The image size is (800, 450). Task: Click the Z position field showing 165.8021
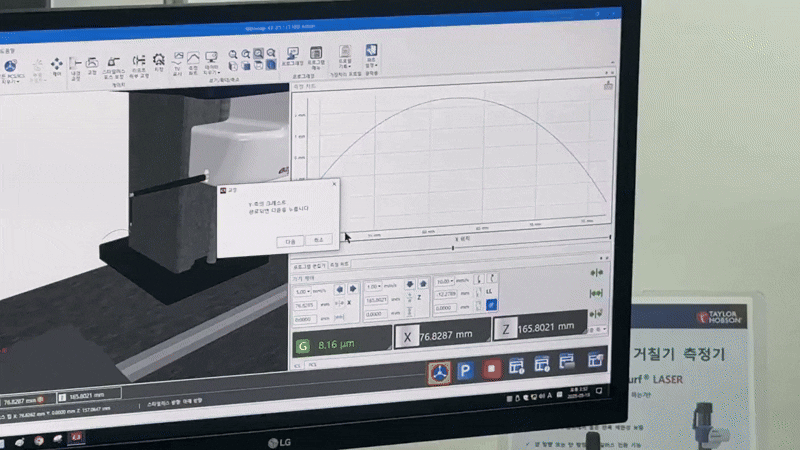click(377, 300)
